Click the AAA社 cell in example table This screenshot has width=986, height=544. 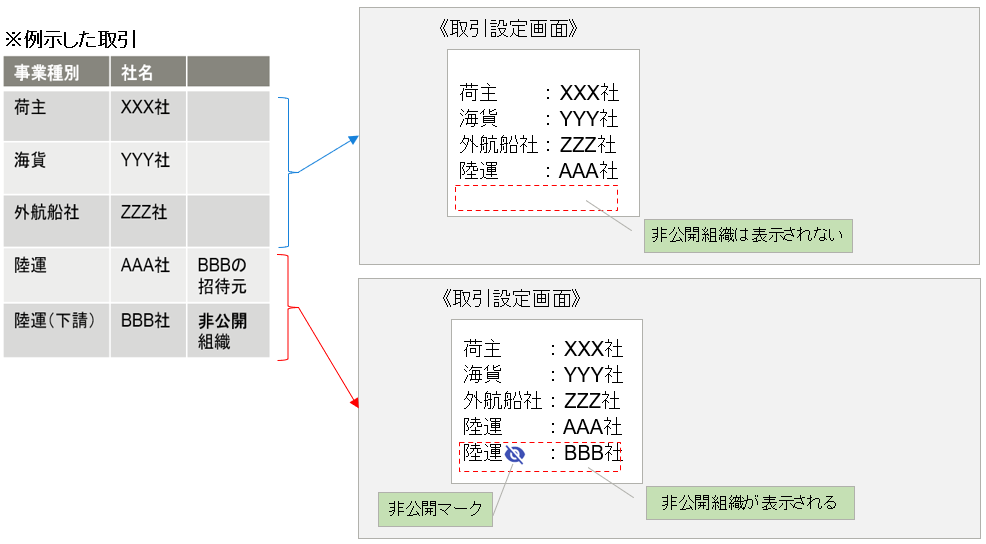[x=145, y=266]
